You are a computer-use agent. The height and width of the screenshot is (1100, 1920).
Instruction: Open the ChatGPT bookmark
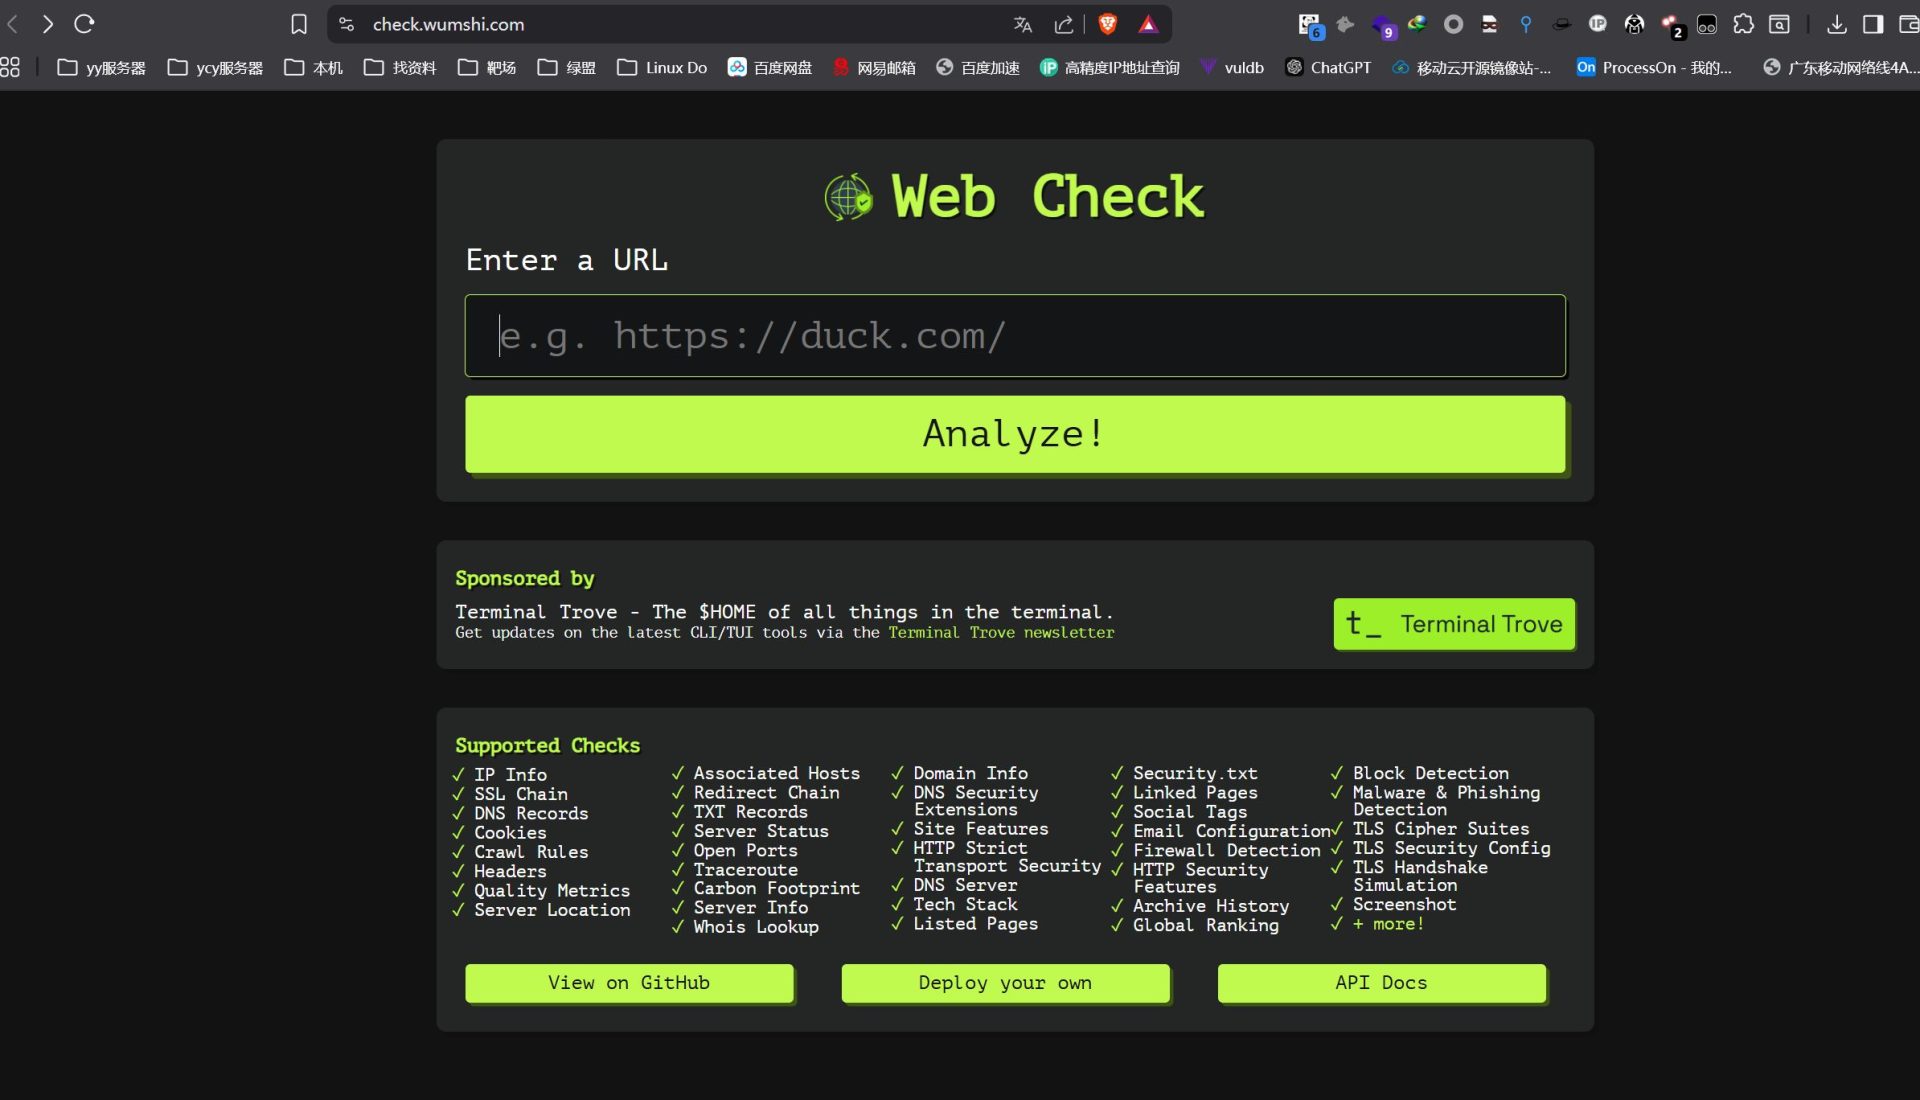tap(1329, 67)
